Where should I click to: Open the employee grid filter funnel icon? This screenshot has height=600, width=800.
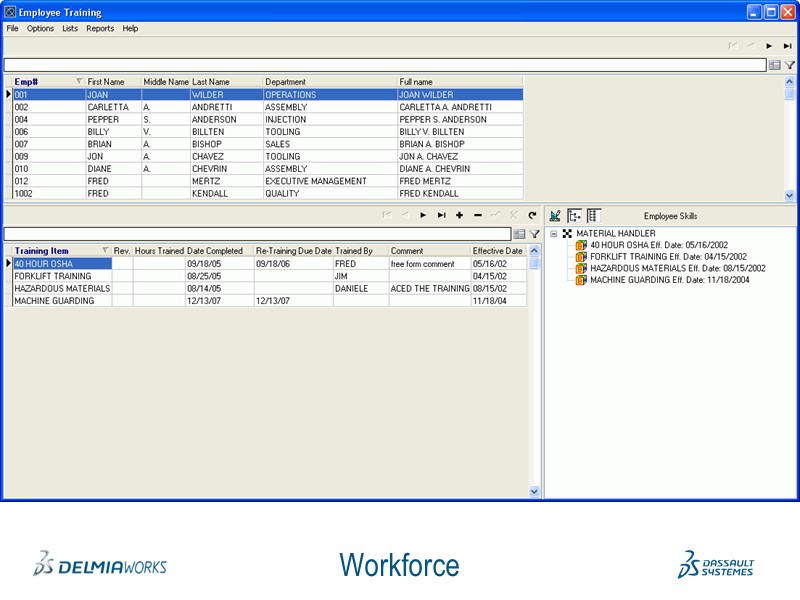789,64
